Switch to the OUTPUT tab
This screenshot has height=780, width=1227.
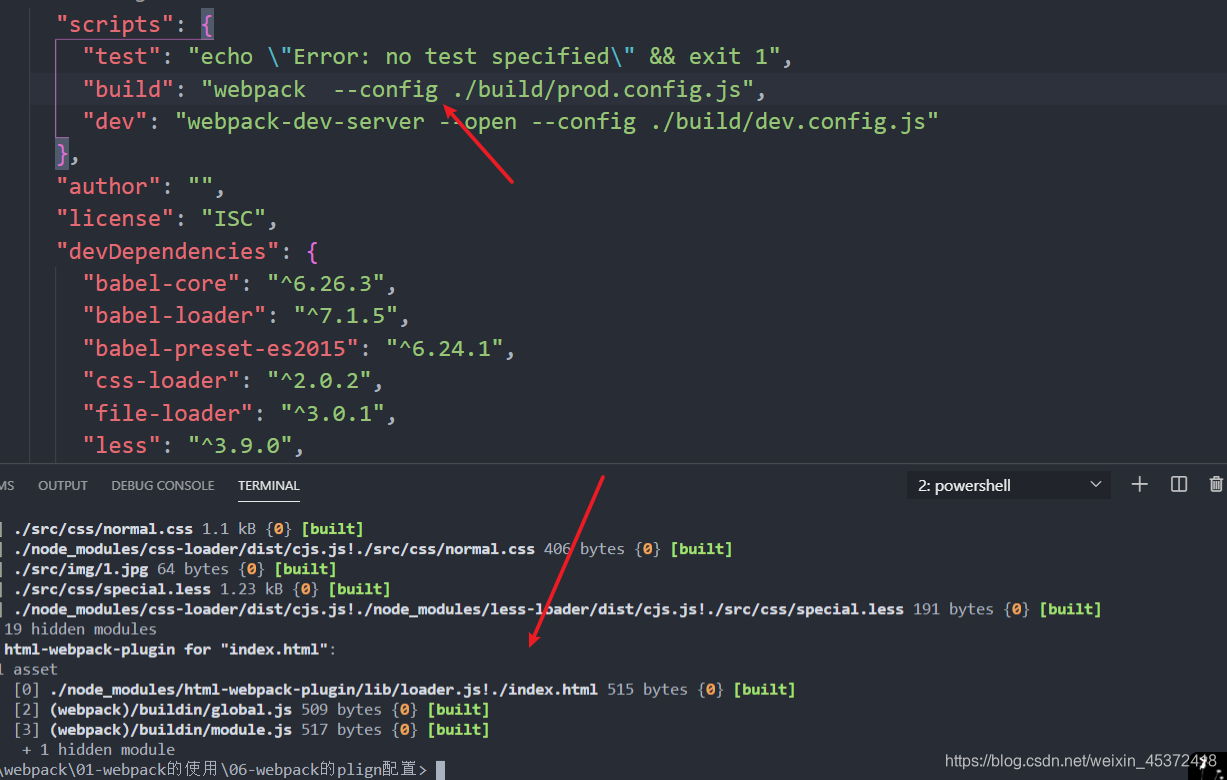(62, 485)
